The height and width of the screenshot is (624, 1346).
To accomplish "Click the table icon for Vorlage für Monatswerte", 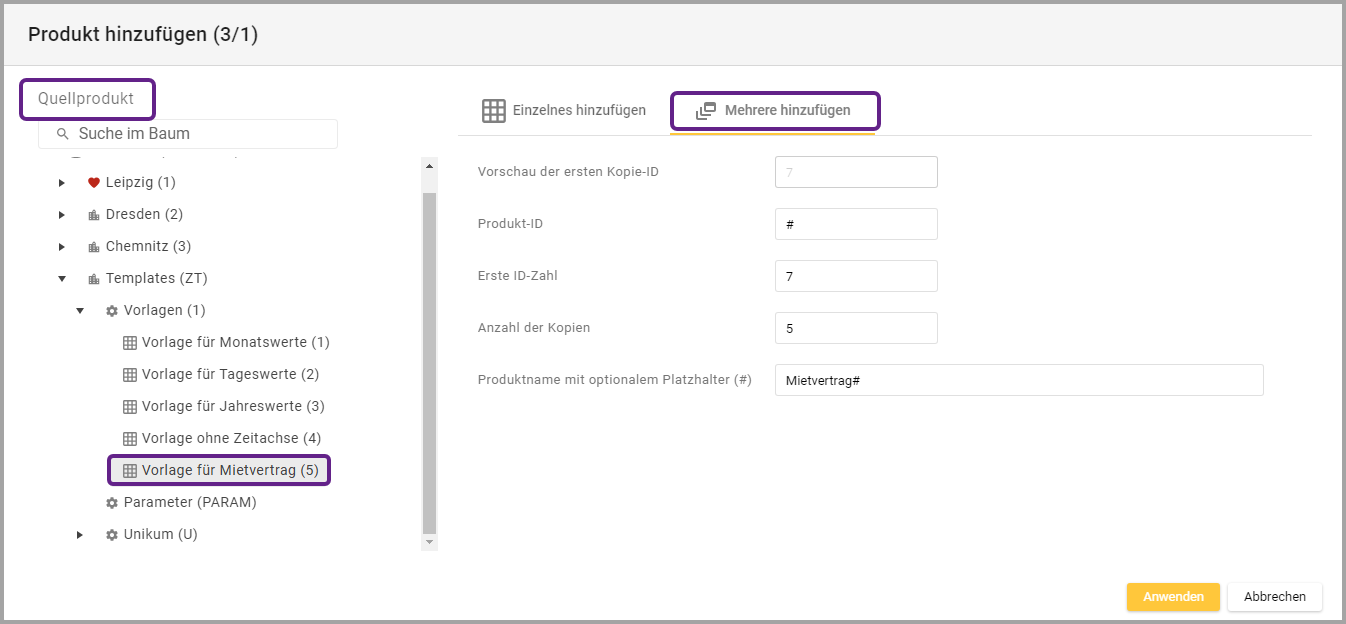I will (130, 343).
